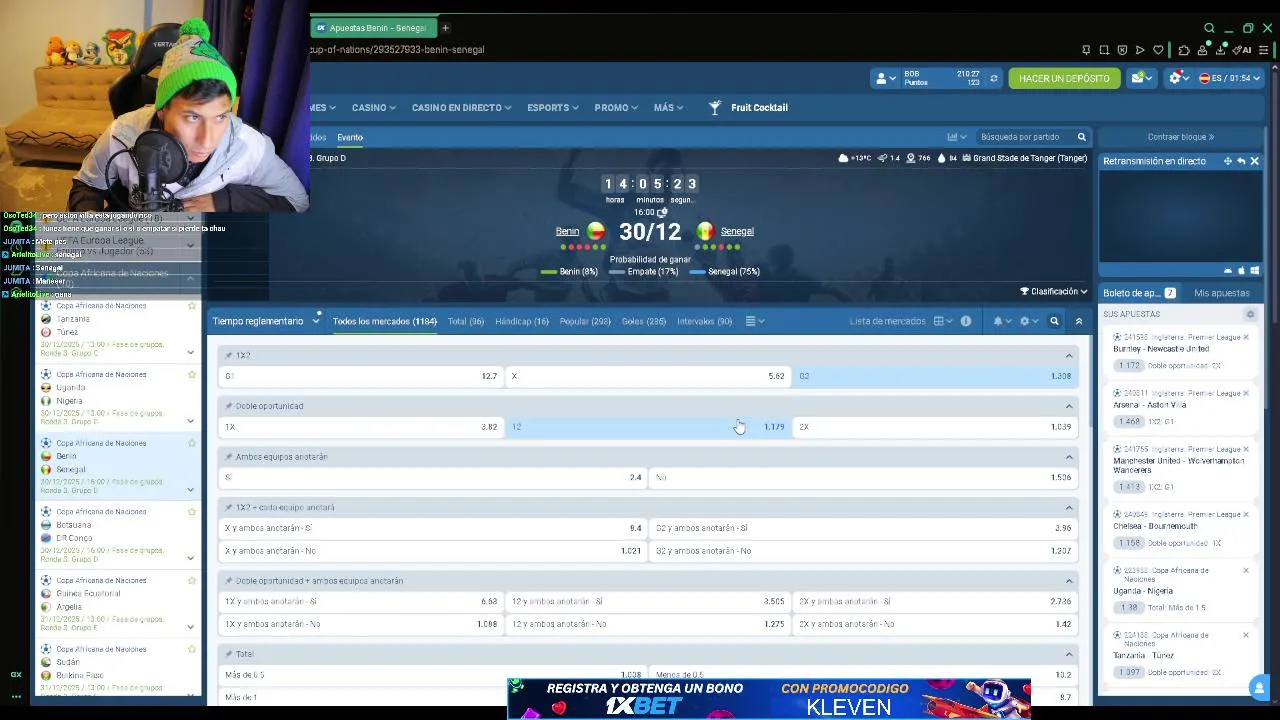The height and width of the screenshot is (720, 1280).
Task: Click the browser player arrow icon
Action: (1140, 50)
